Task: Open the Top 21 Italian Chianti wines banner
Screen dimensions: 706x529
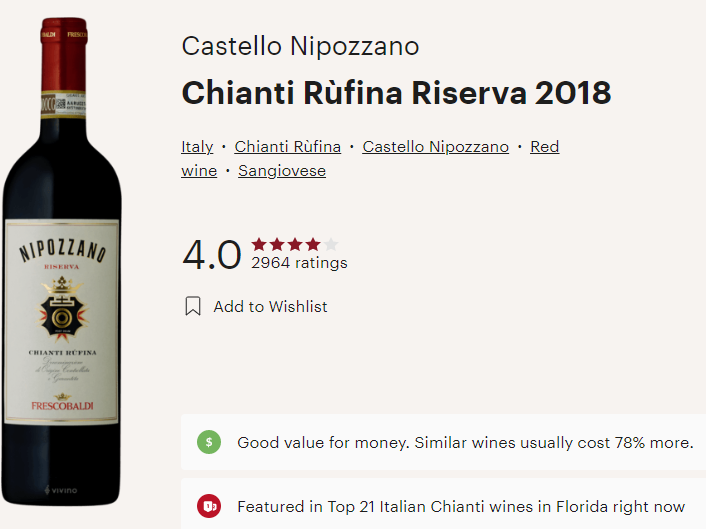Action: tap(444, 504)
